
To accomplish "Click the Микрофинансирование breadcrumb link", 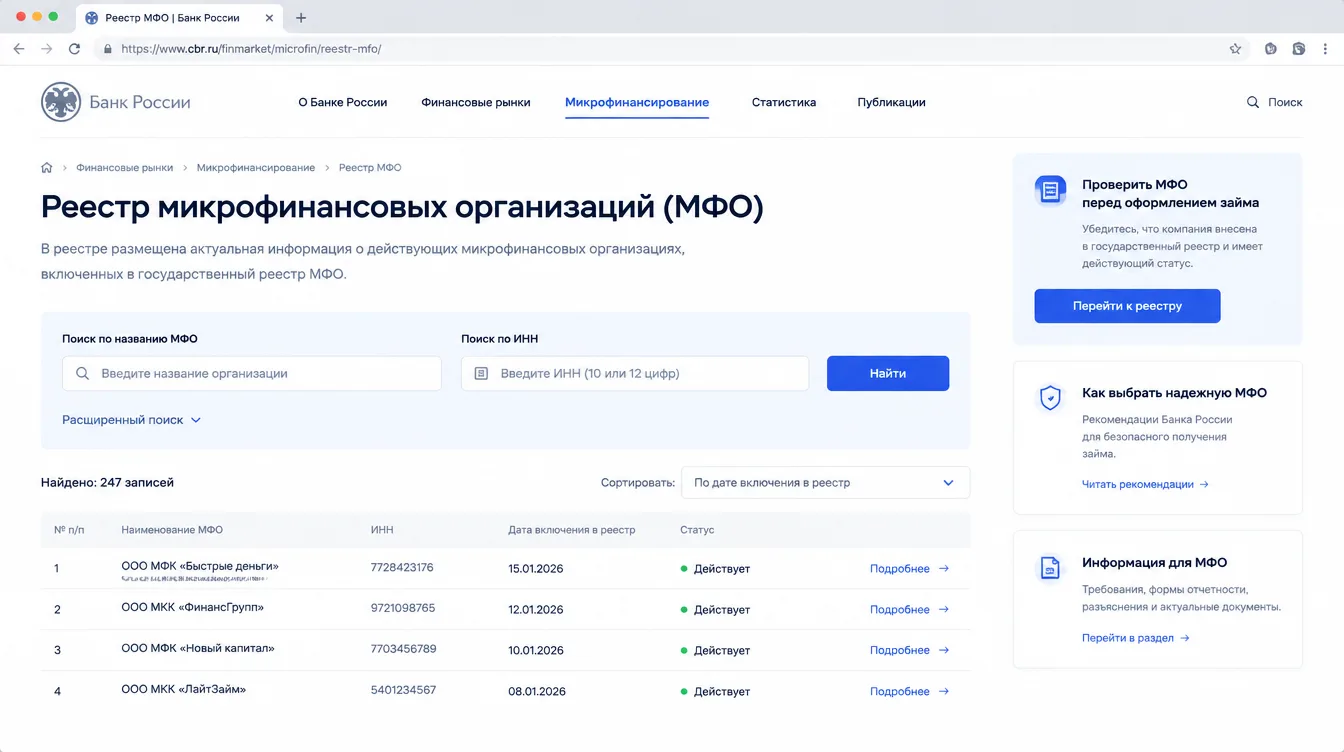I will click(x=256, y=168).
